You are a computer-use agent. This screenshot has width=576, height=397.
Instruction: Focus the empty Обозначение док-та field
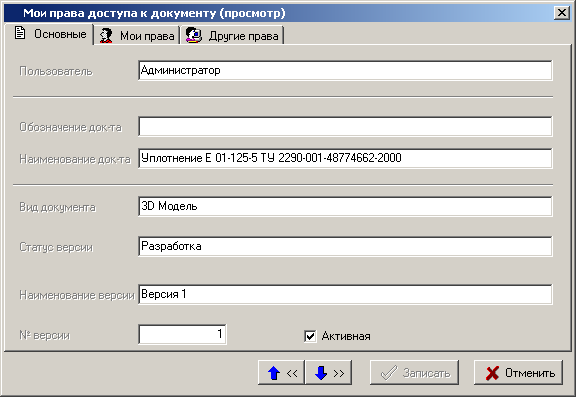point(345,126)
